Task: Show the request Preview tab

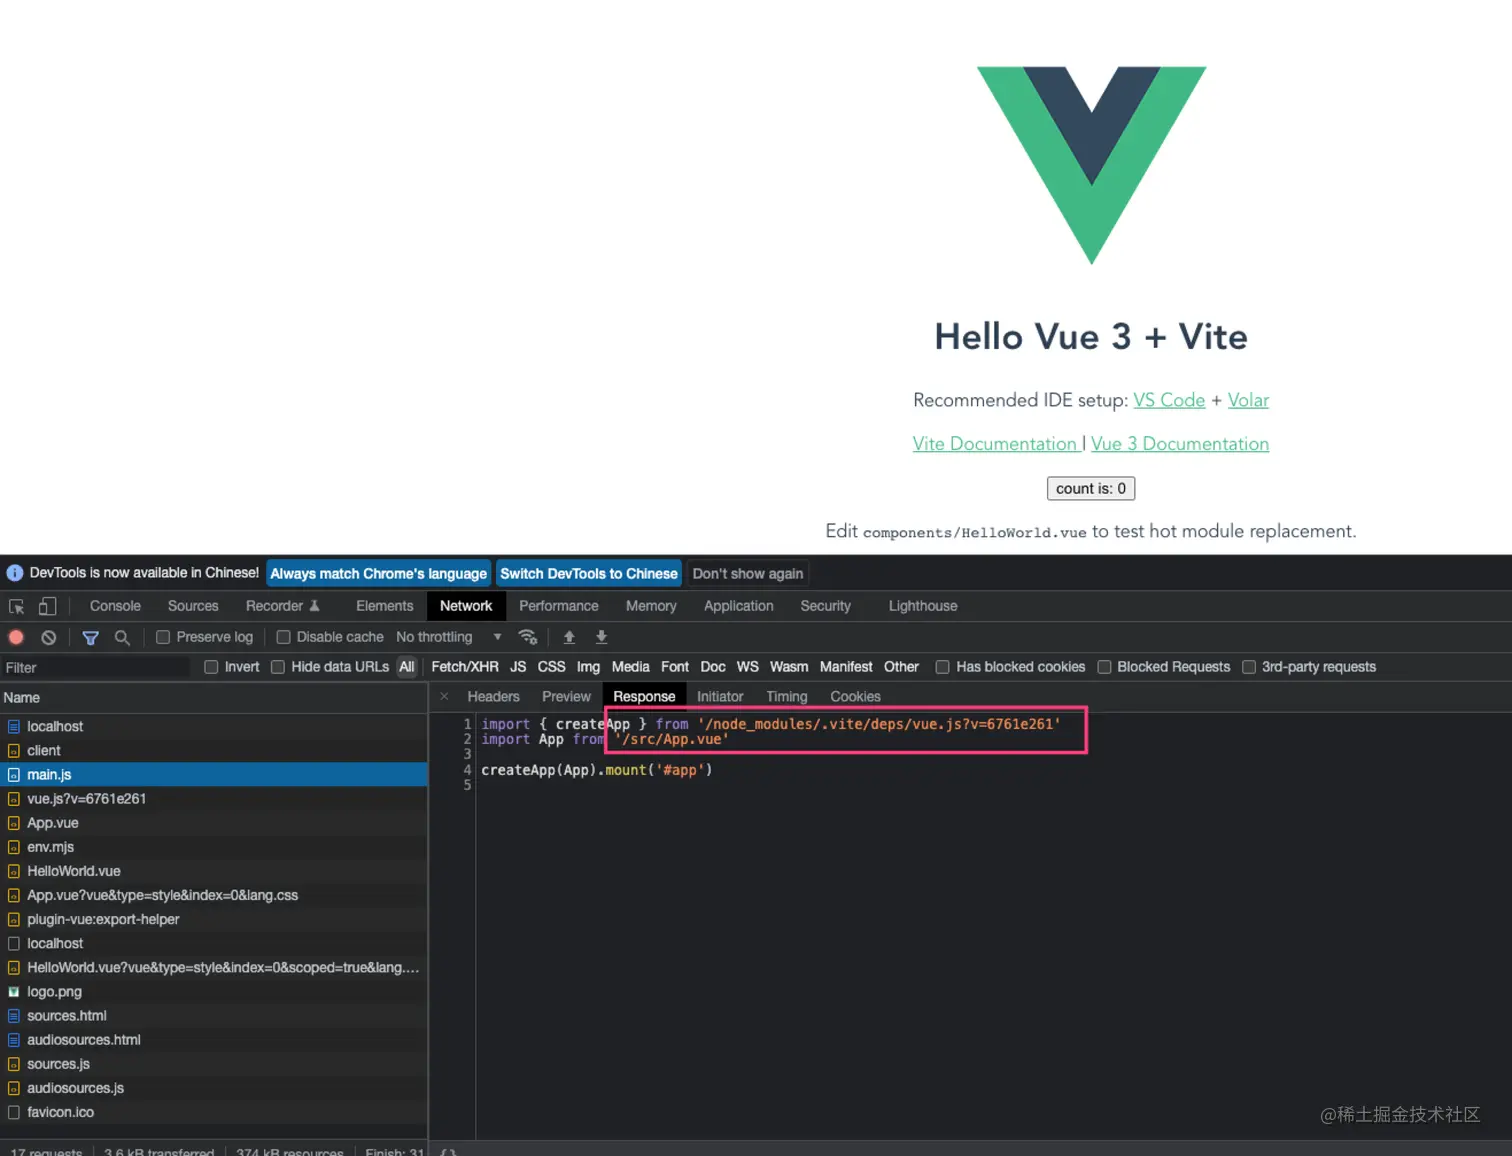Action: pyautogui.click(x=566, y=697)
